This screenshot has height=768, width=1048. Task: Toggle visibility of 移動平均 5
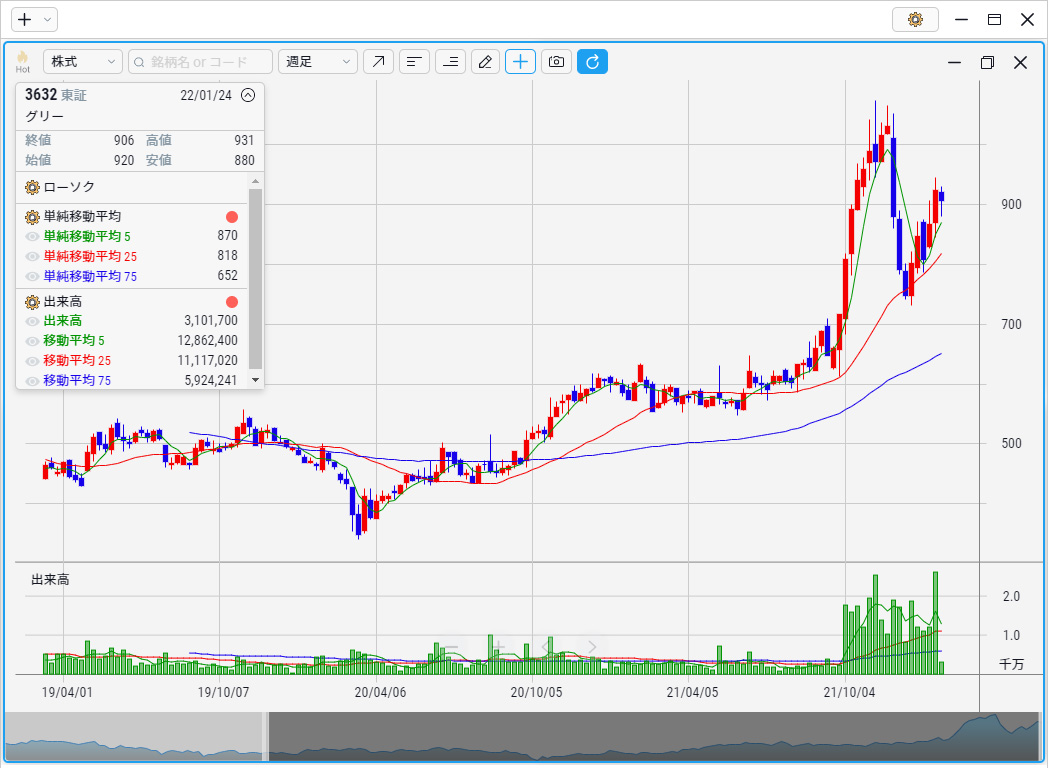coord(31,341)
